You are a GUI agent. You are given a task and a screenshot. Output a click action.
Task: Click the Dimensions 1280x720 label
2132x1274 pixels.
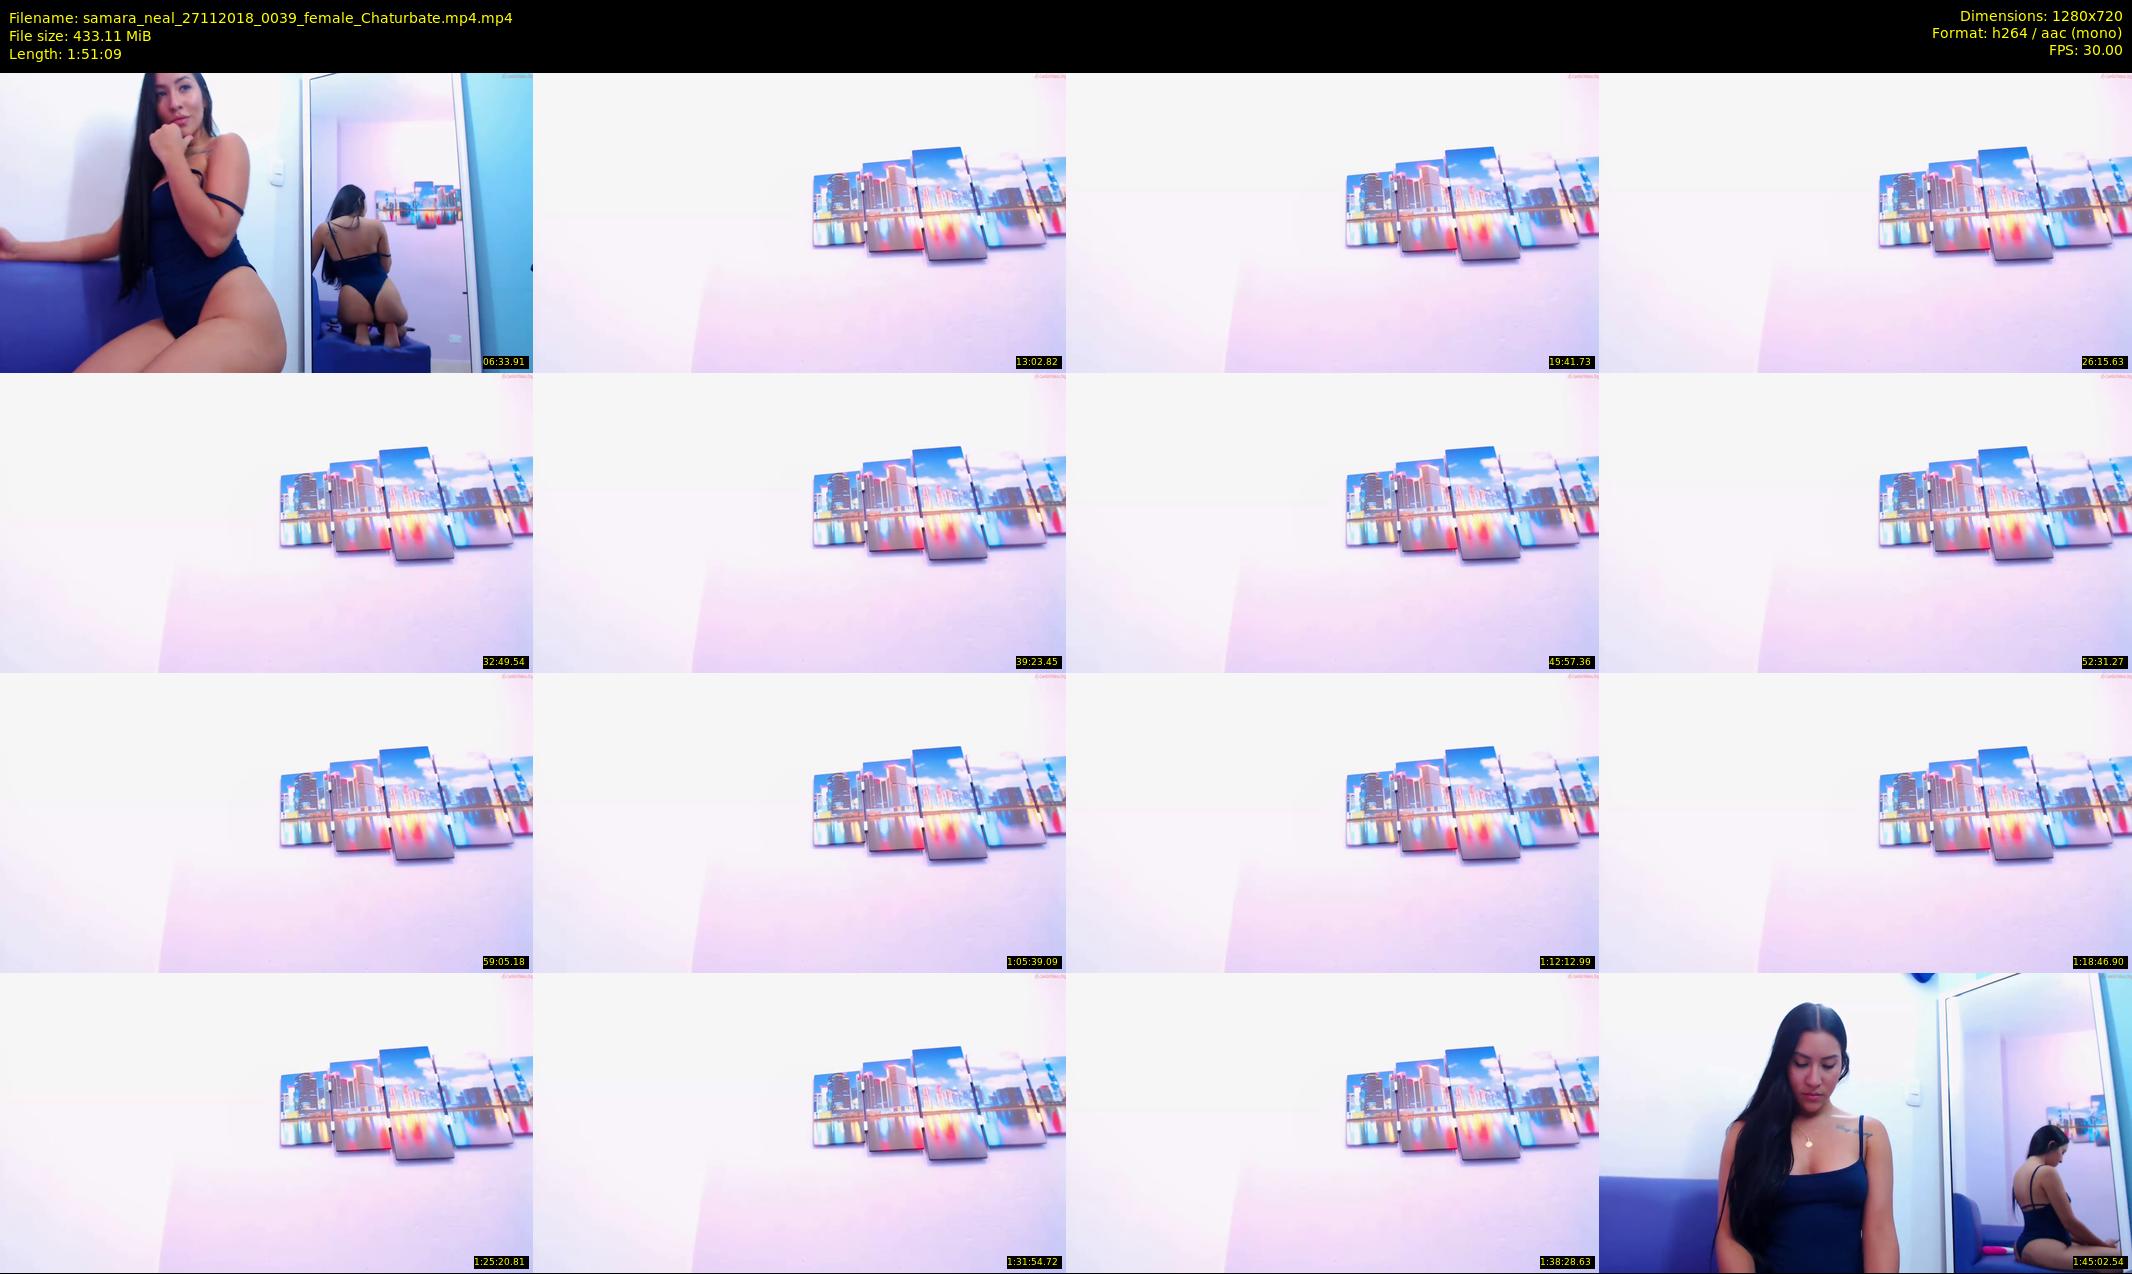point(2040,16)
